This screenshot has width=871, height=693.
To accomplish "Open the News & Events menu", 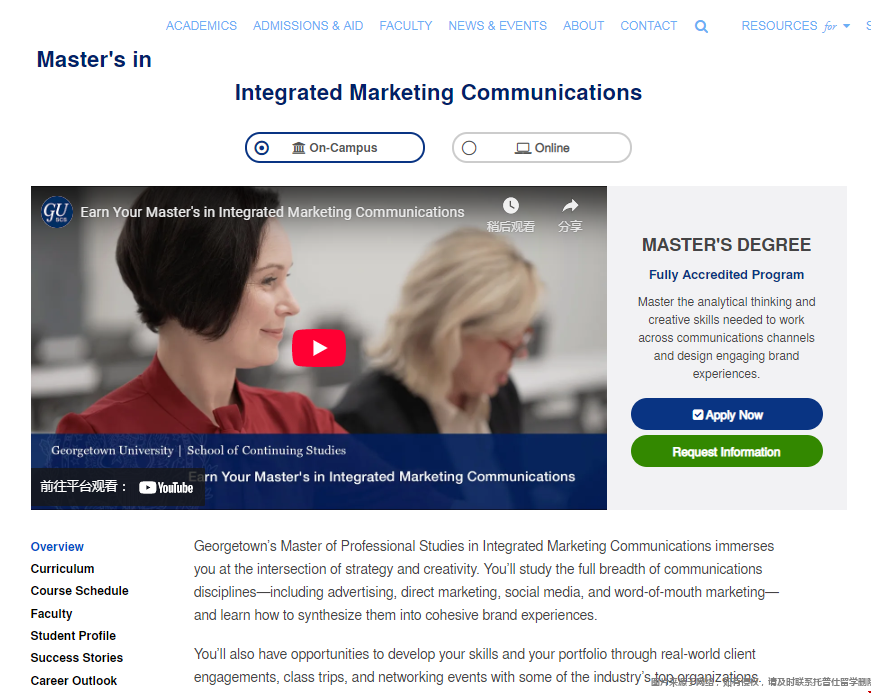I will [x=497, y=26].
